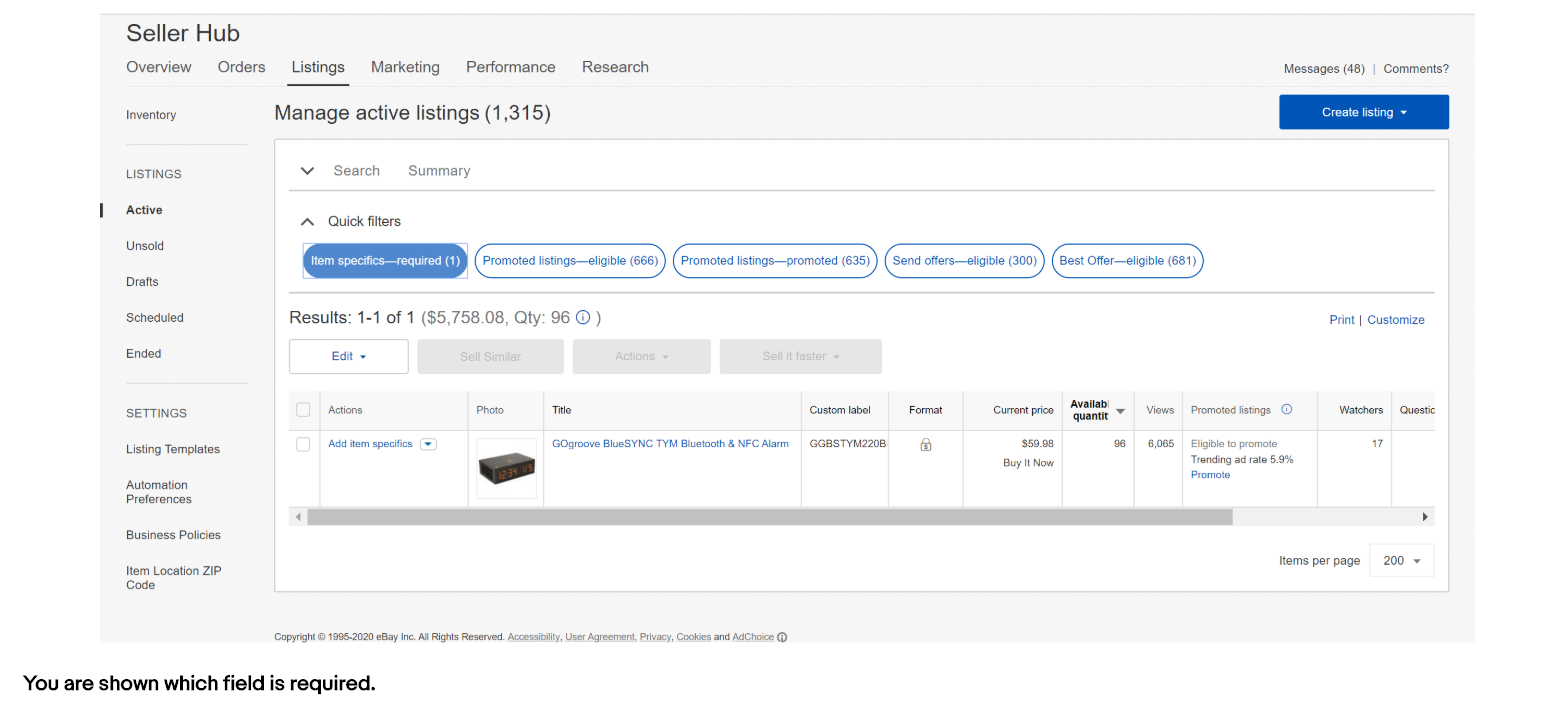Viewport: 1554px width, 710px height.
Task: Open the Items per page dropdown
Action: [x=1401, y=561]
